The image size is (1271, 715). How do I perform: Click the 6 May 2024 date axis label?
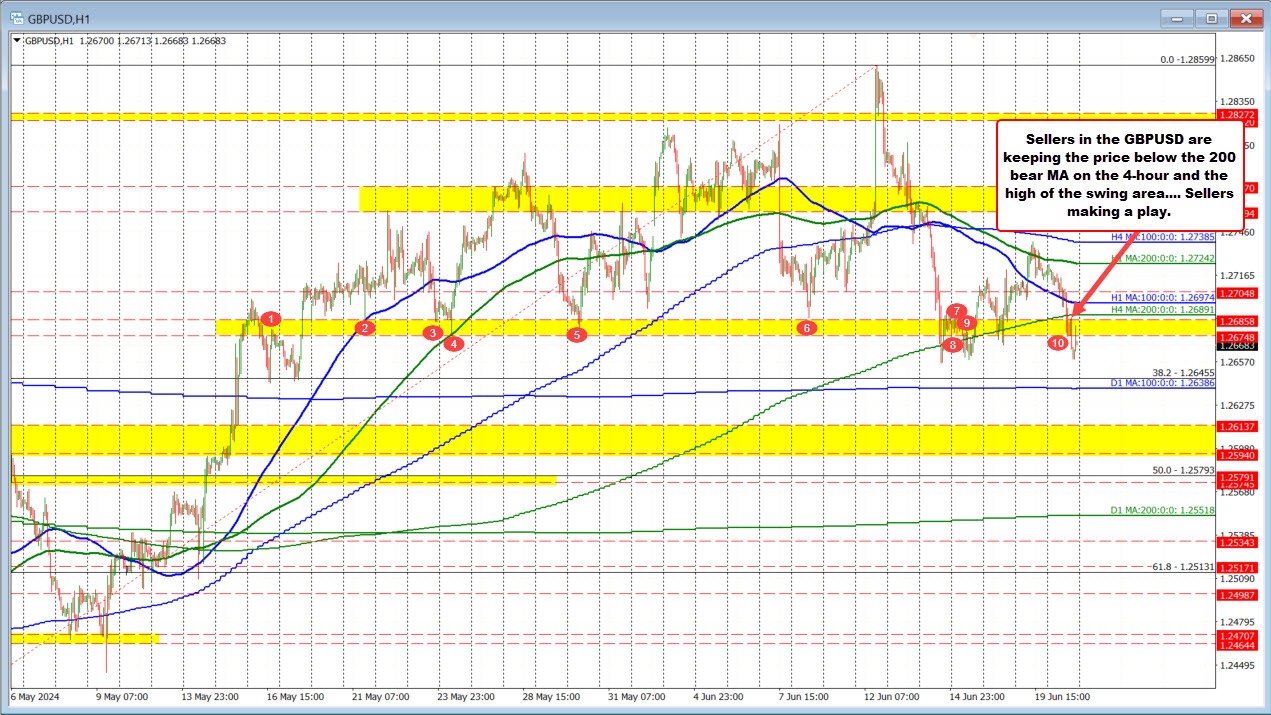[33, 697]
